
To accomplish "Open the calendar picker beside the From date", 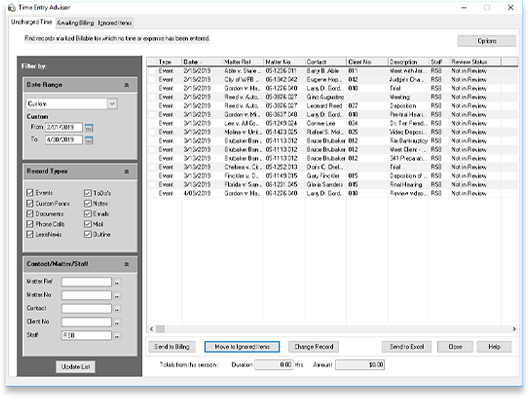I will click(89, 128).
